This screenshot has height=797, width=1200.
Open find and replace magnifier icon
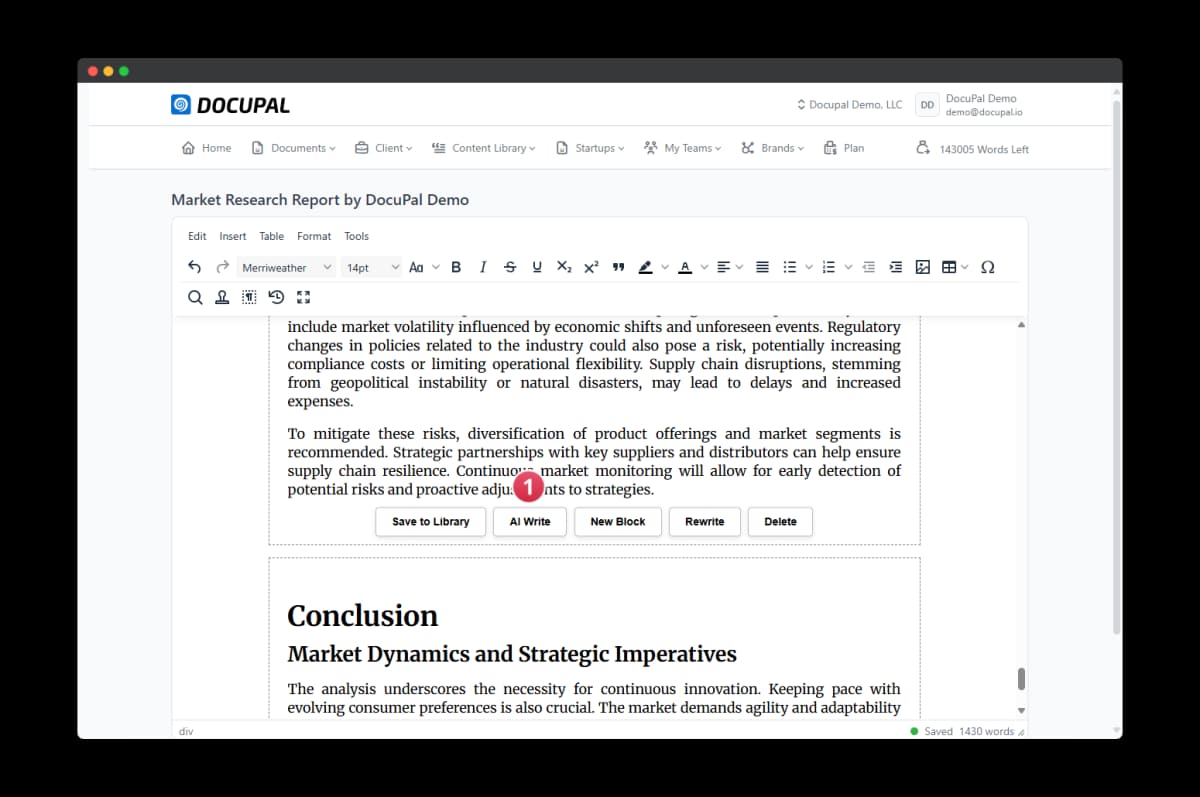coord(195,297)
